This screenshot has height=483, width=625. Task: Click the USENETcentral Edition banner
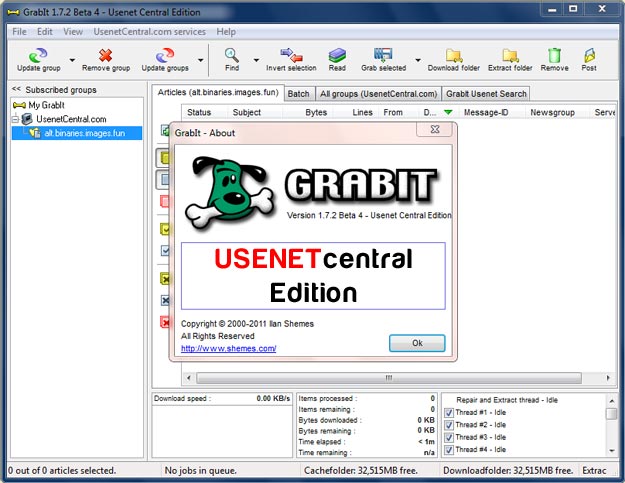(313, 276)
